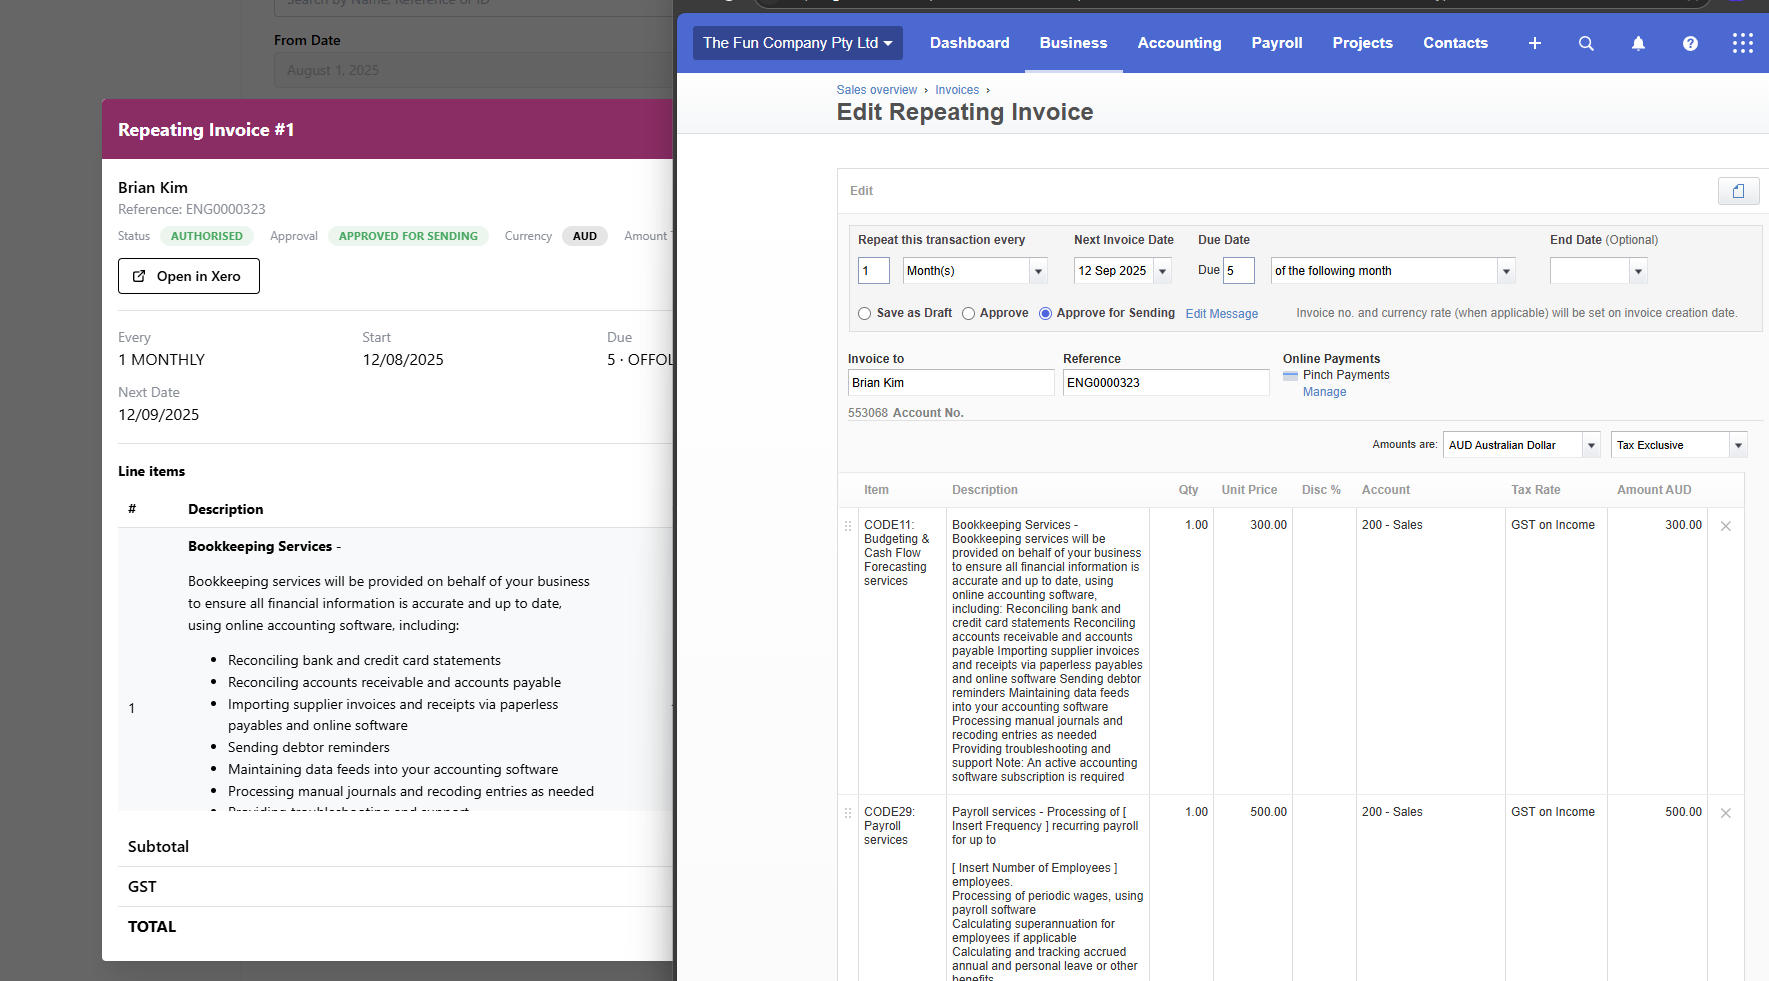
Task: Click the Edit Message link
Action: point(1221,314)
